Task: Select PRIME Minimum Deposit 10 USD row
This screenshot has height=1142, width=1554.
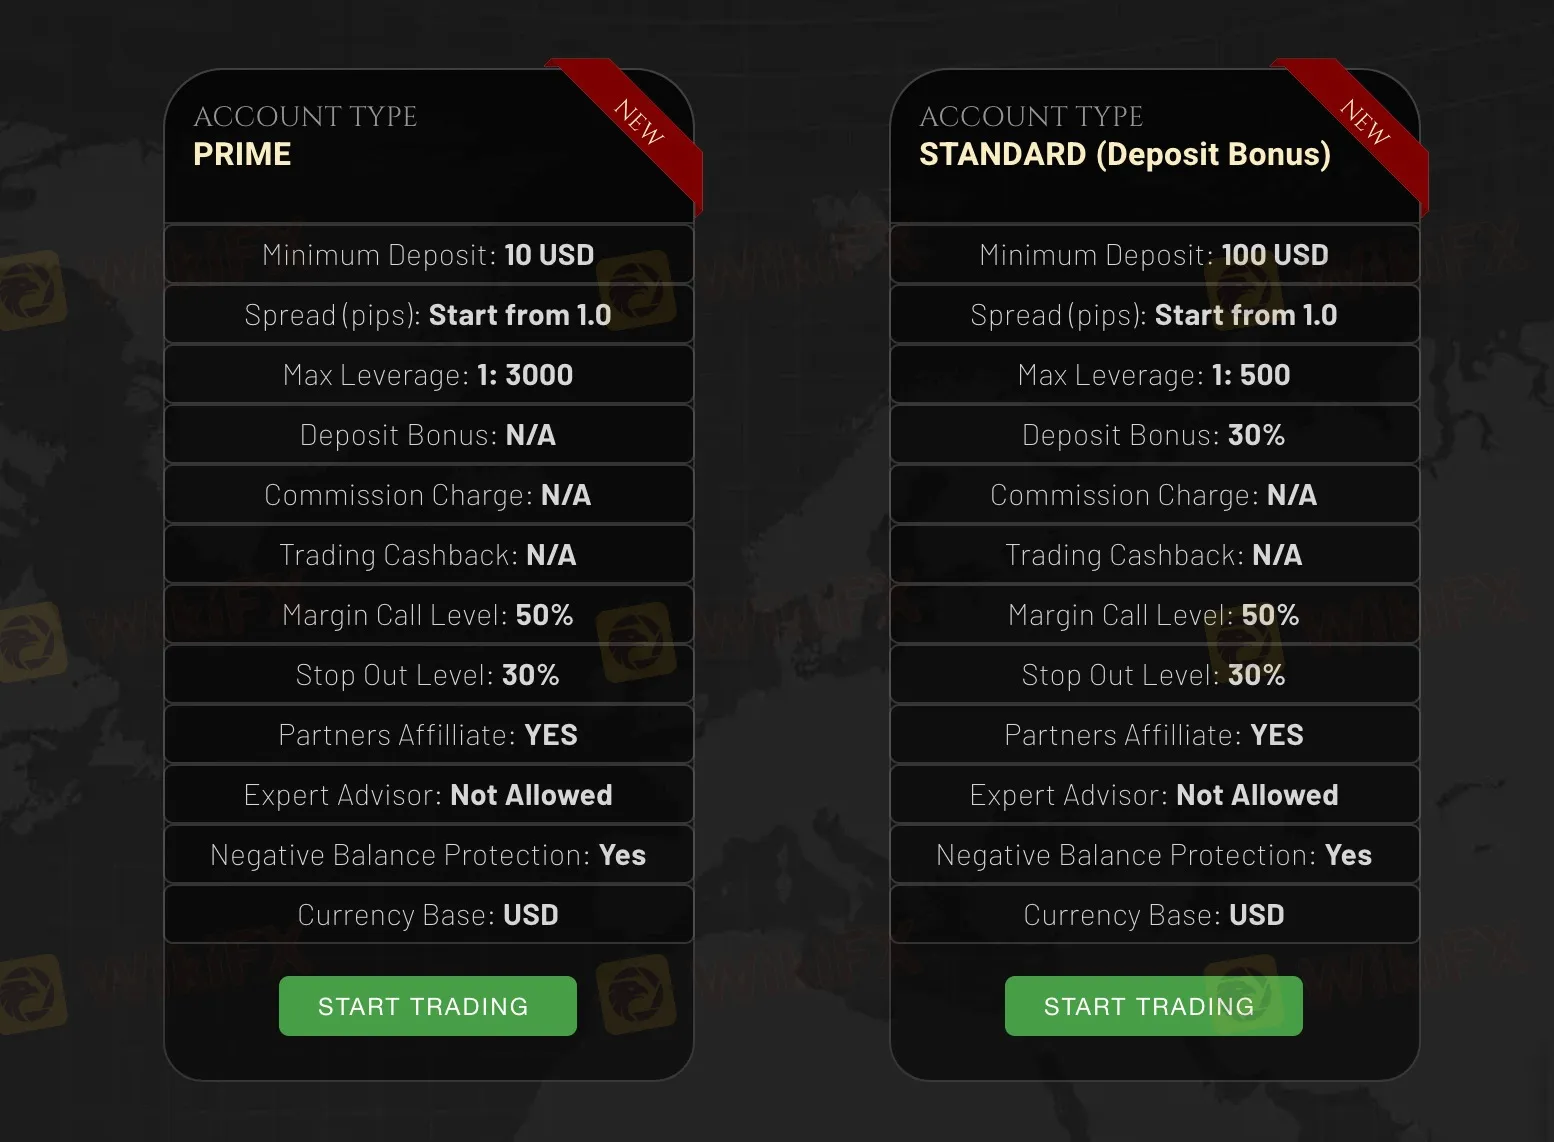Action: pyautogui.click(x=429, y=254)
